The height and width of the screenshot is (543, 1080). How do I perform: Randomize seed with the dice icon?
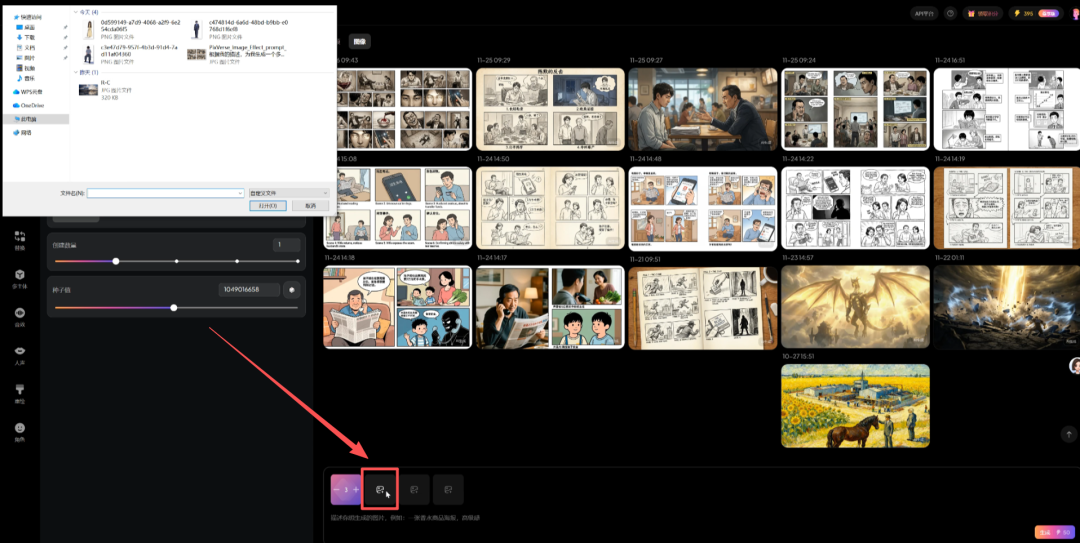(292, 290)
